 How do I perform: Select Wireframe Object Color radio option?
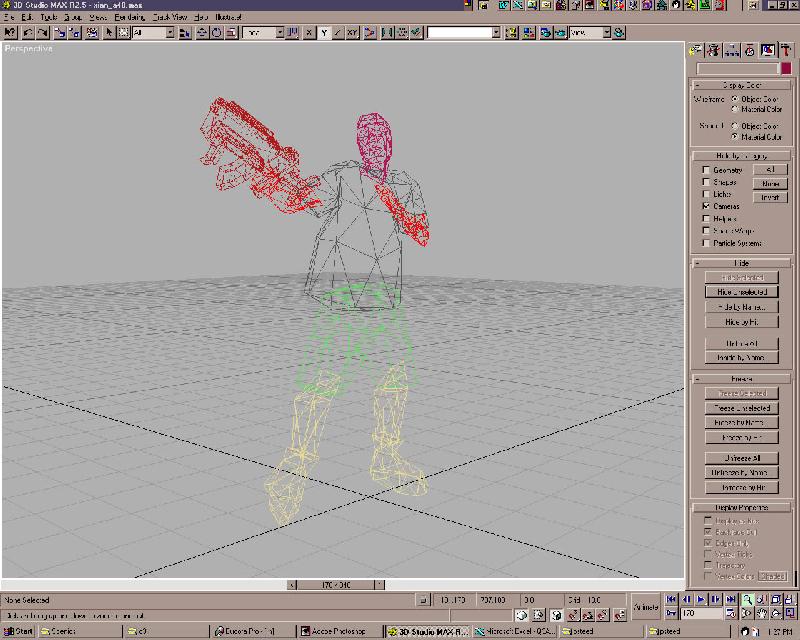[x=736, y=99]
